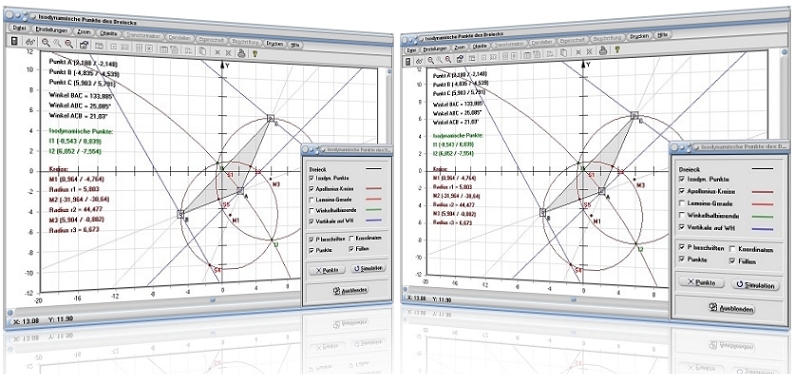This screenshot has width=794, height=374.
Task: Open the Objekte menu in left window
Action: (109, 33)
